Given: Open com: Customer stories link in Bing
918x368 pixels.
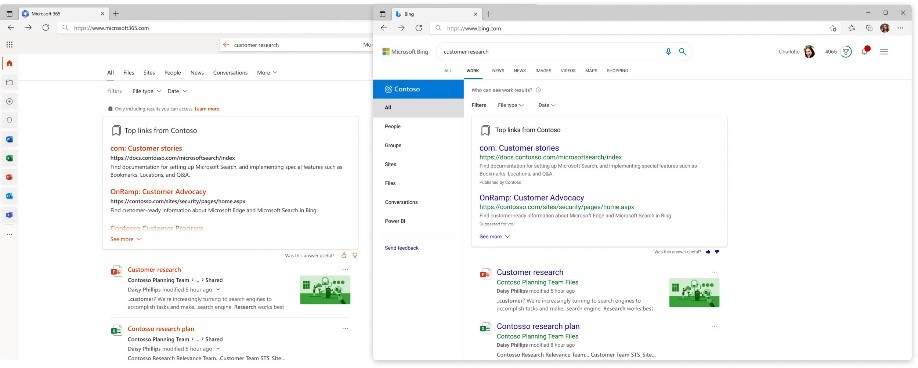Looking at the screenshot, I should (519, 148).
